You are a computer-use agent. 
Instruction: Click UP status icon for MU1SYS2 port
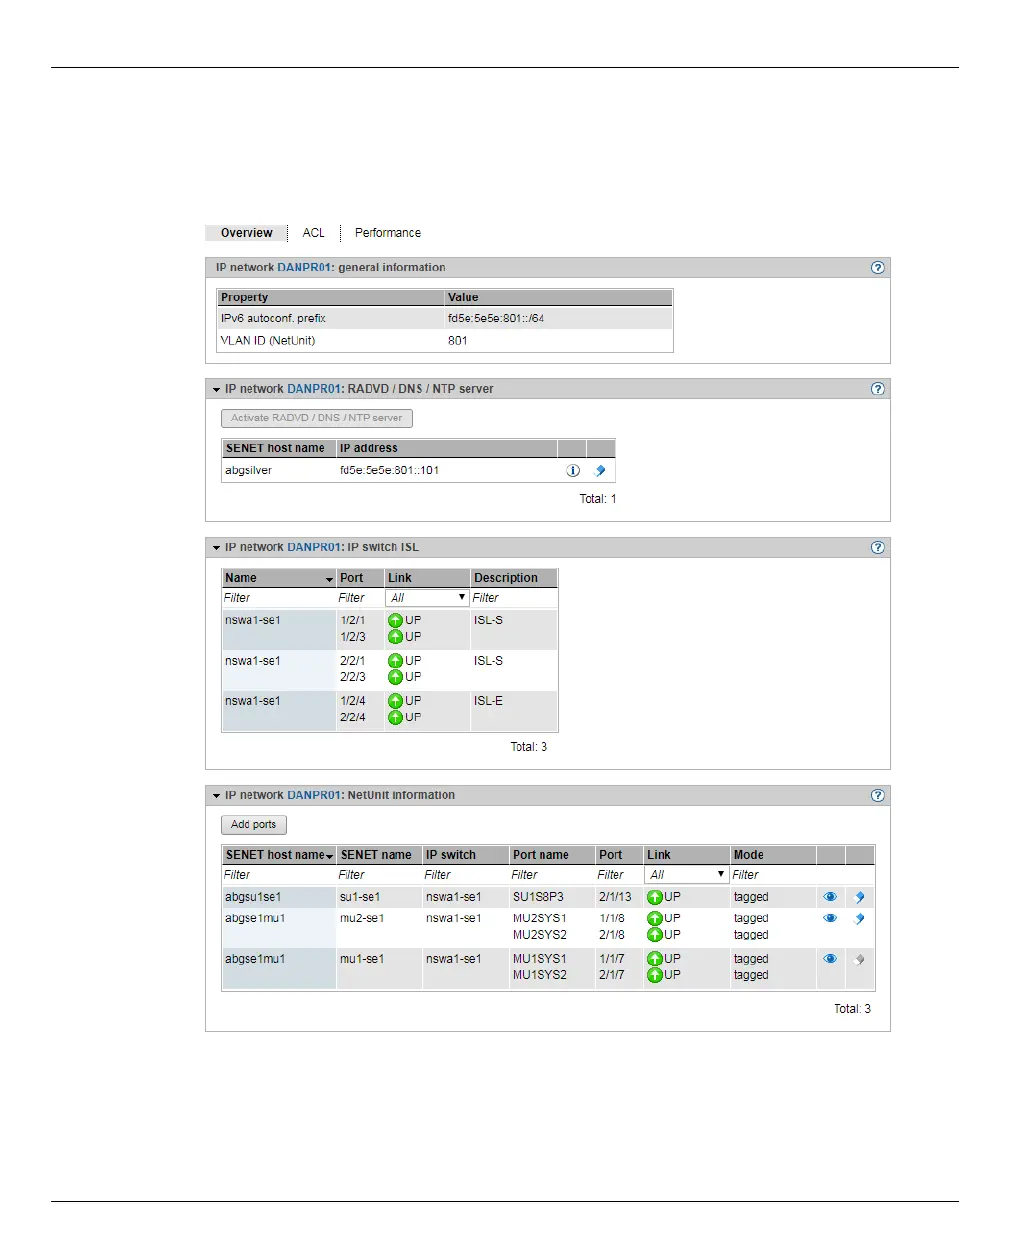coord(655,975)
